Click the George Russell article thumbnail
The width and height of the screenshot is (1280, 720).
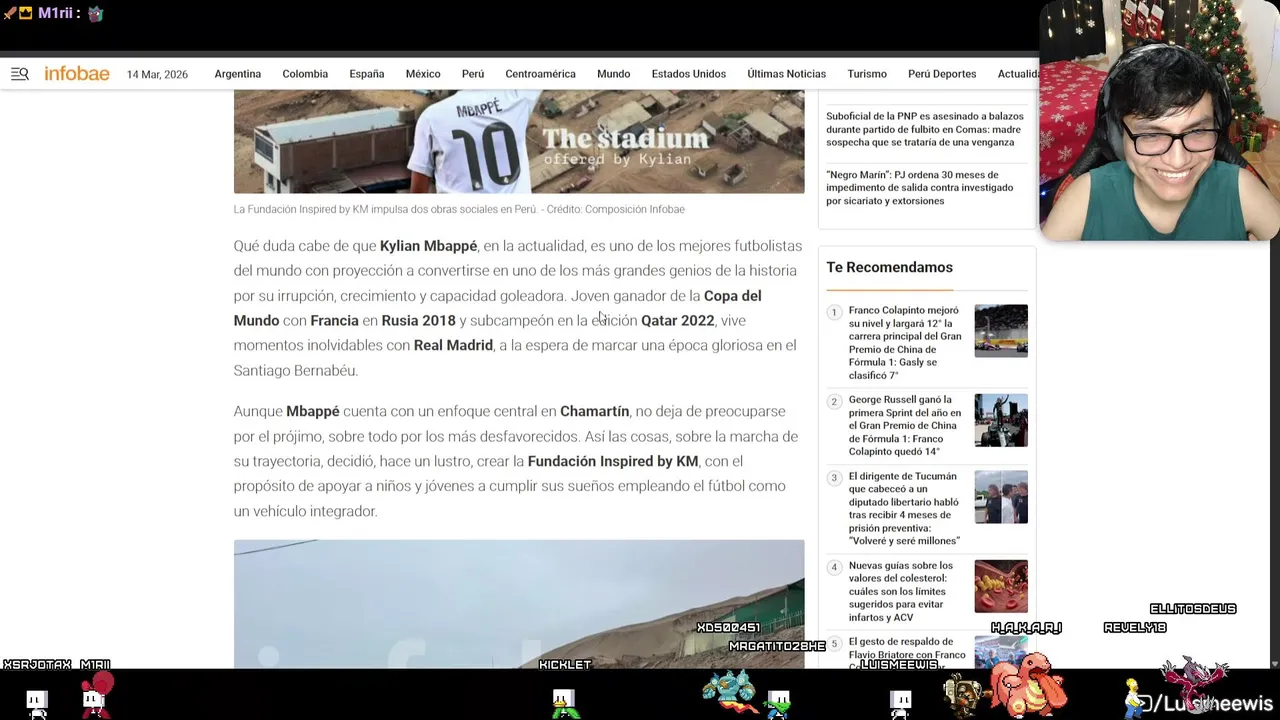(x=1001, y=420)
